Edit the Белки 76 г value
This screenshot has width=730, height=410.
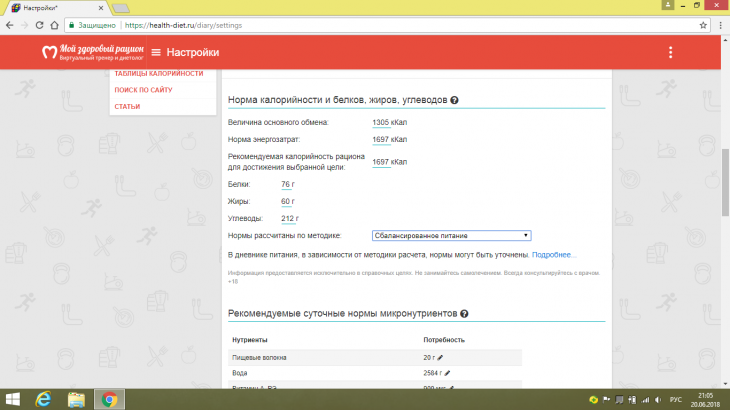[286, 185]
